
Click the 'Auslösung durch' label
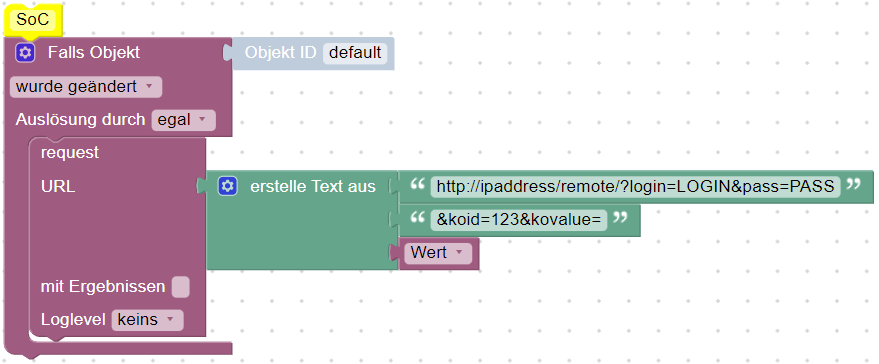click(81, 120)
